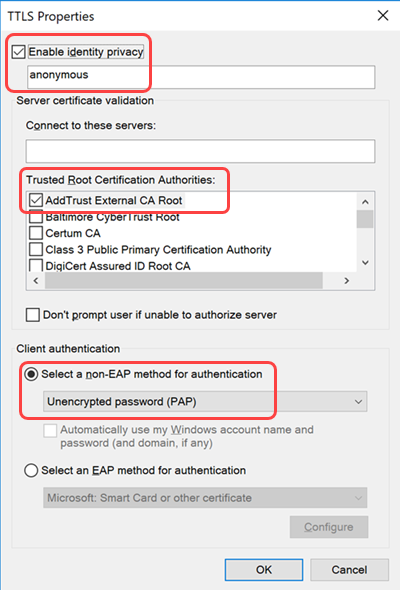Check the Certum CA certificate
The height and width of the screenshot is (590, 400).
(36, 233)
